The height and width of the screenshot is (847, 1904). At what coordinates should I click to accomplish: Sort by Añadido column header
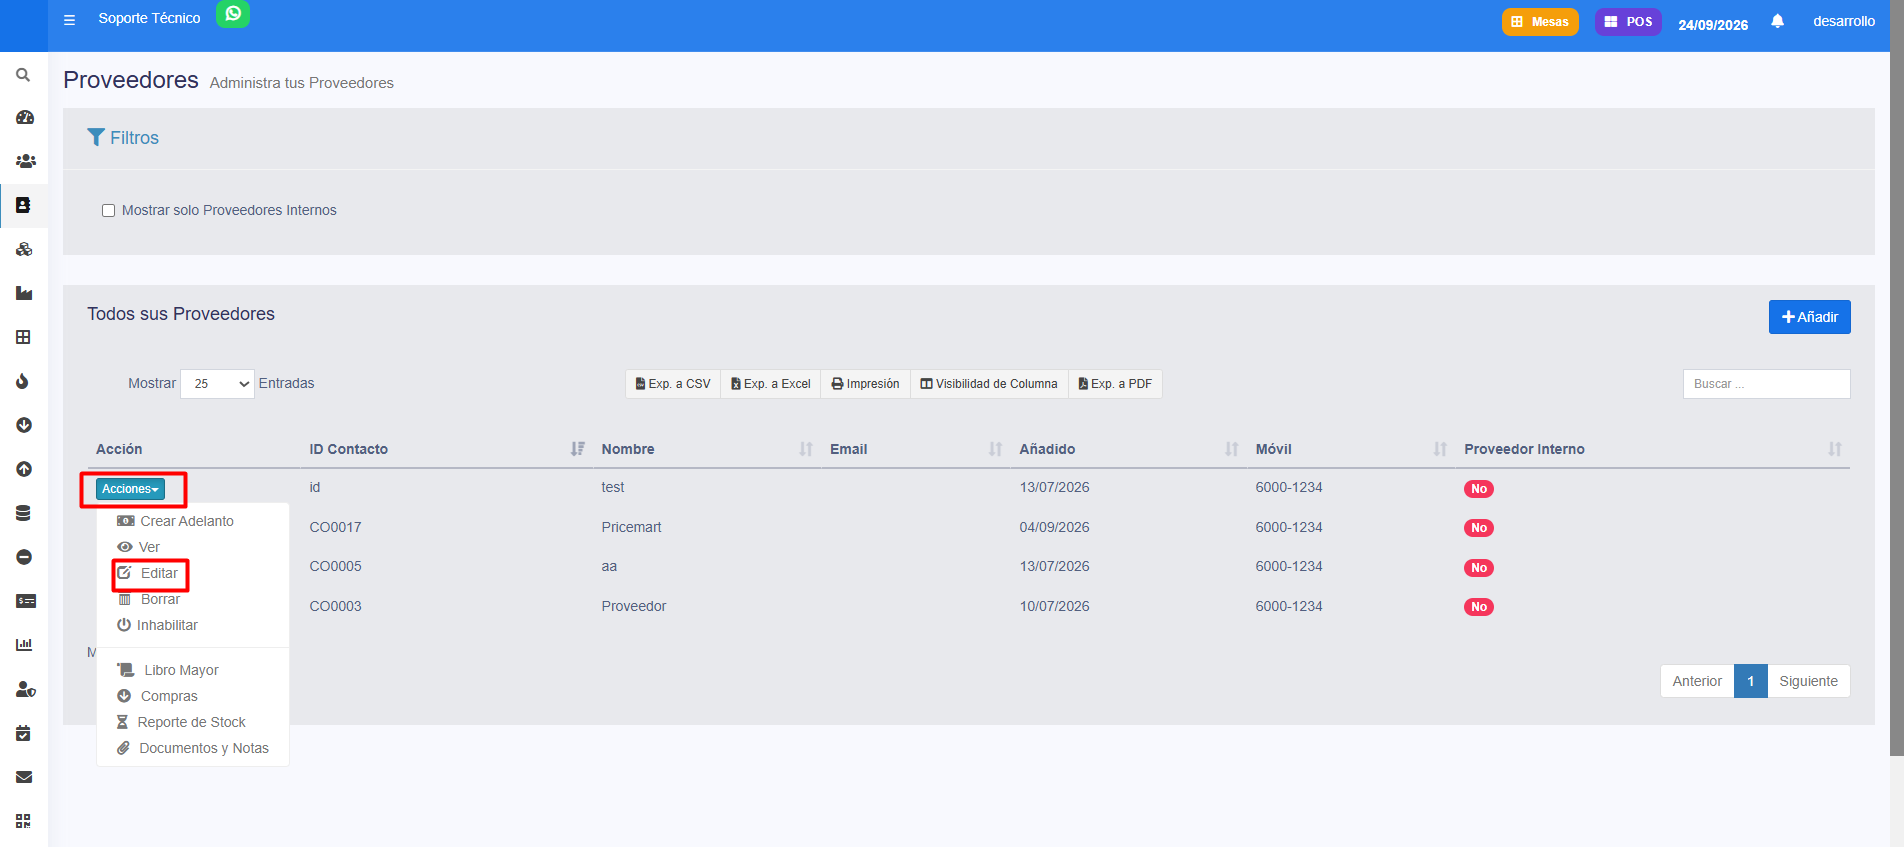(1129, 449)
